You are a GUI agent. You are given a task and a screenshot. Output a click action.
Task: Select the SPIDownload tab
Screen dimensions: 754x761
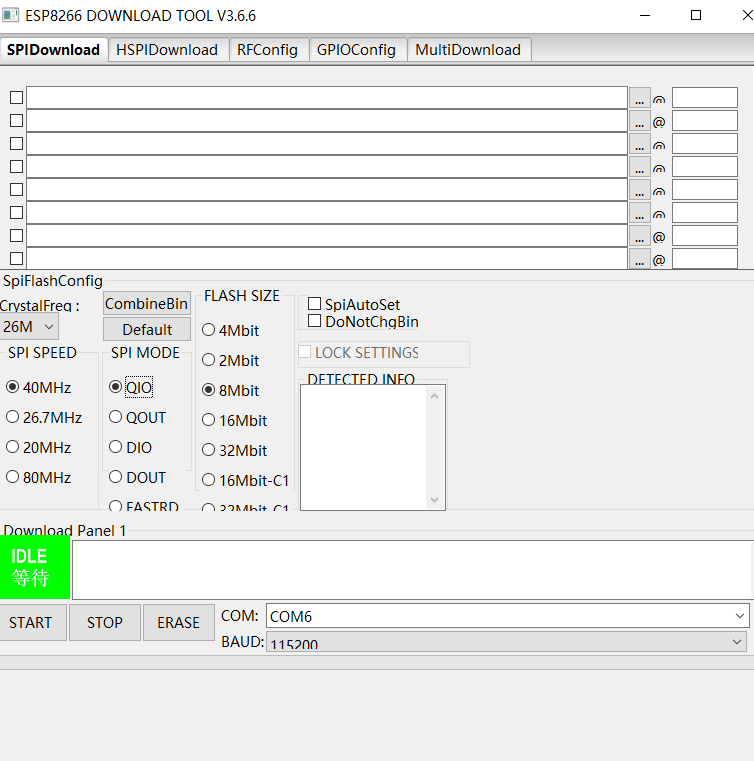coord(53,50)
